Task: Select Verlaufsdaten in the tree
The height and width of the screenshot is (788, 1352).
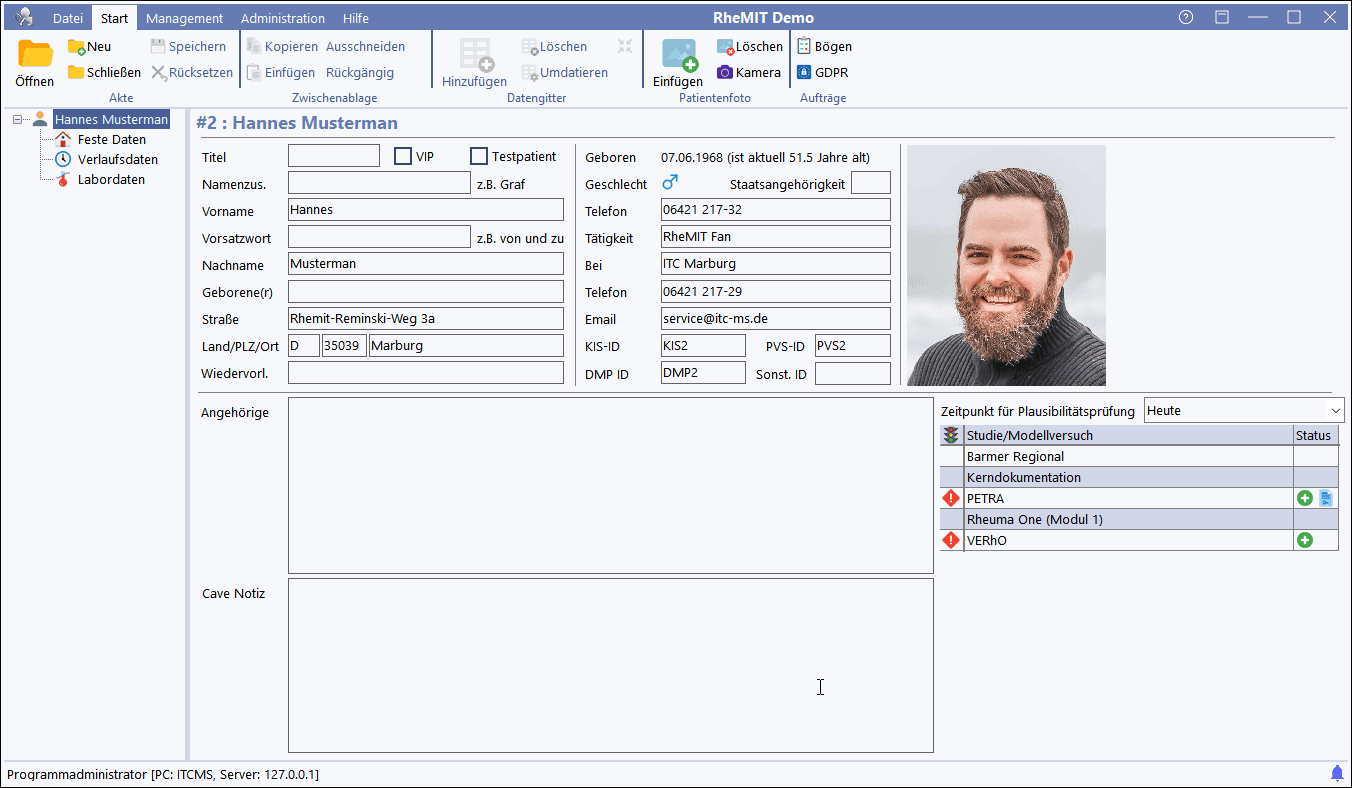Action: (x=117, y=159)
